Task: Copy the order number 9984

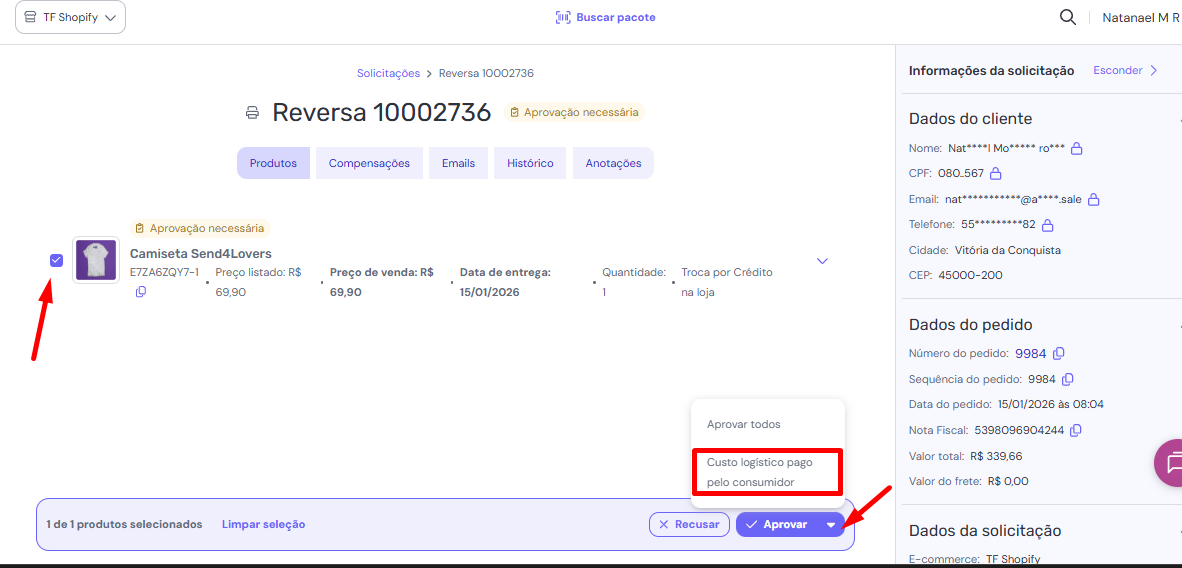Action: (x=1059, y=353)
